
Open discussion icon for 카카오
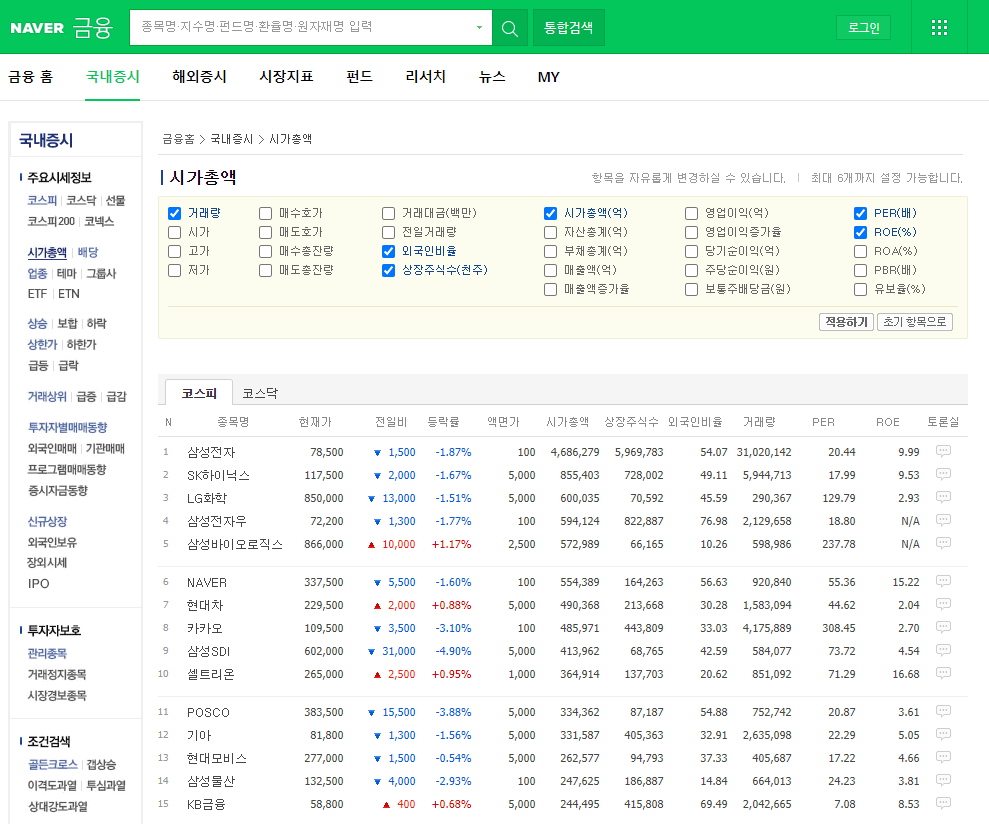pyautogui.click(x=943, y=627)
